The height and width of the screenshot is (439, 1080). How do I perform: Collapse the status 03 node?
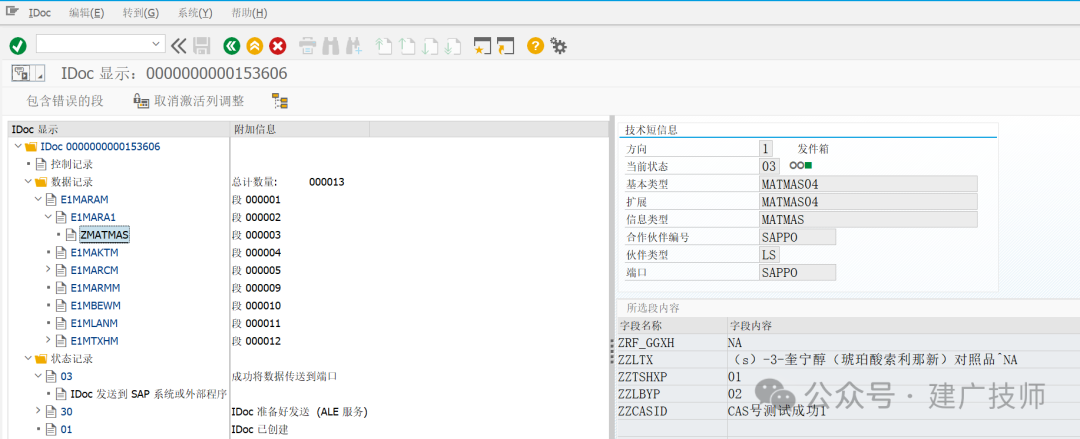(x=39, y=376)
